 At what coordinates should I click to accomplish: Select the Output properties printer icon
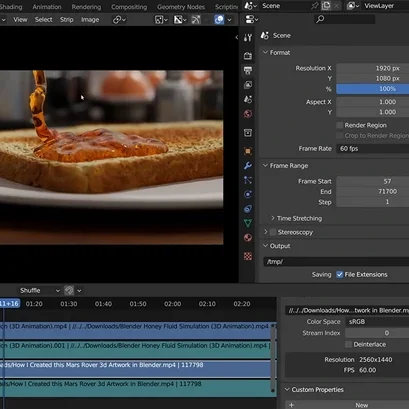pyautogui.click(x=248, y=70)
